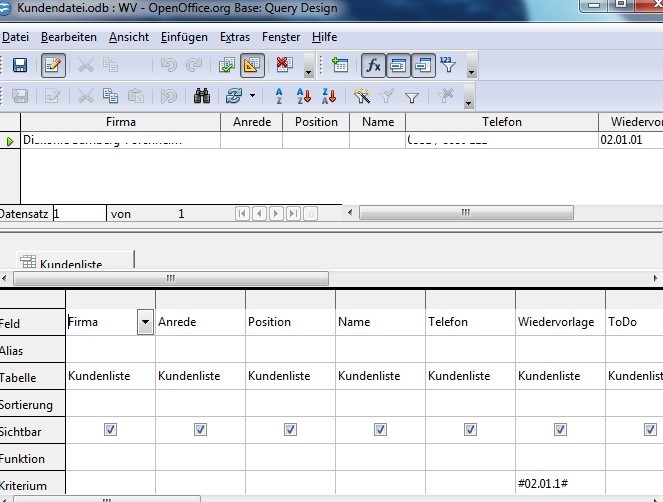Click the Sort Descending icon

(304, 96)
